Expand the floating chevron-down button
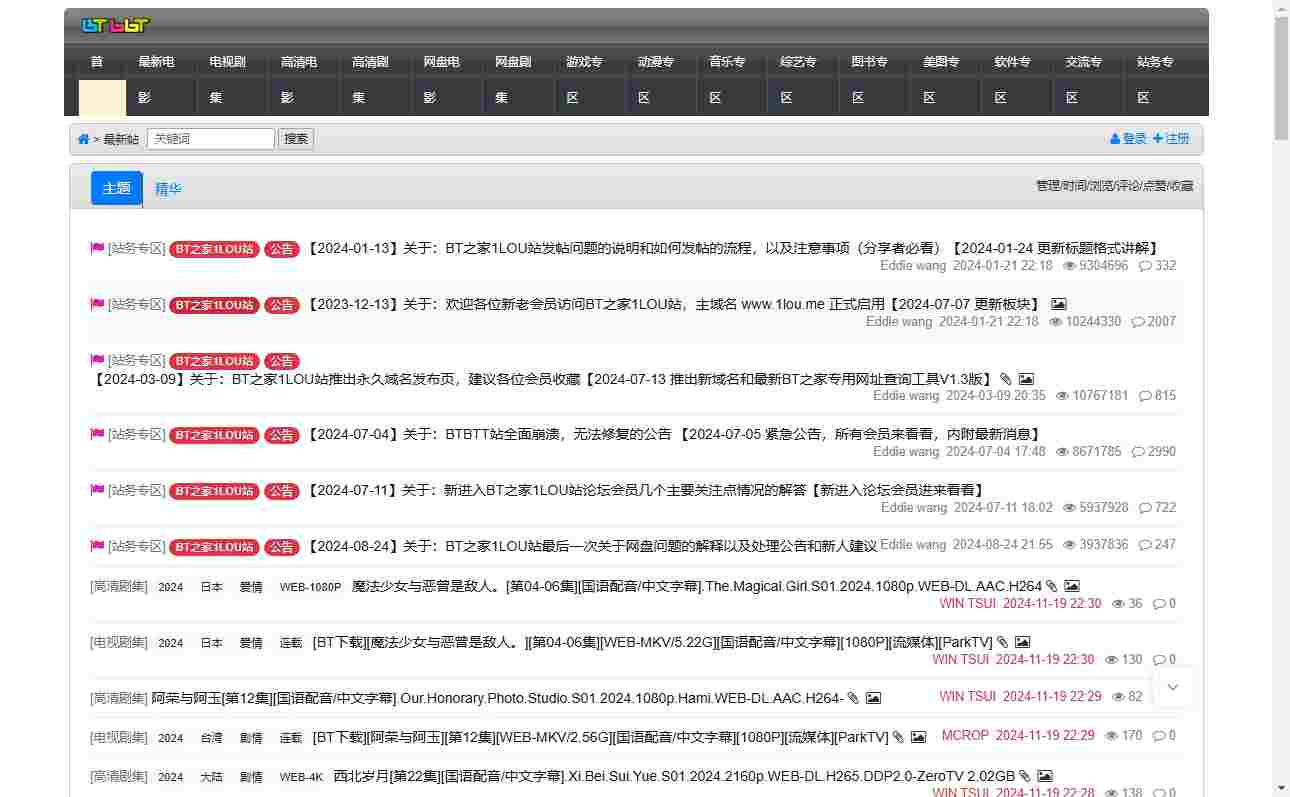The image size is (1290, 797). click(1173, 687)
